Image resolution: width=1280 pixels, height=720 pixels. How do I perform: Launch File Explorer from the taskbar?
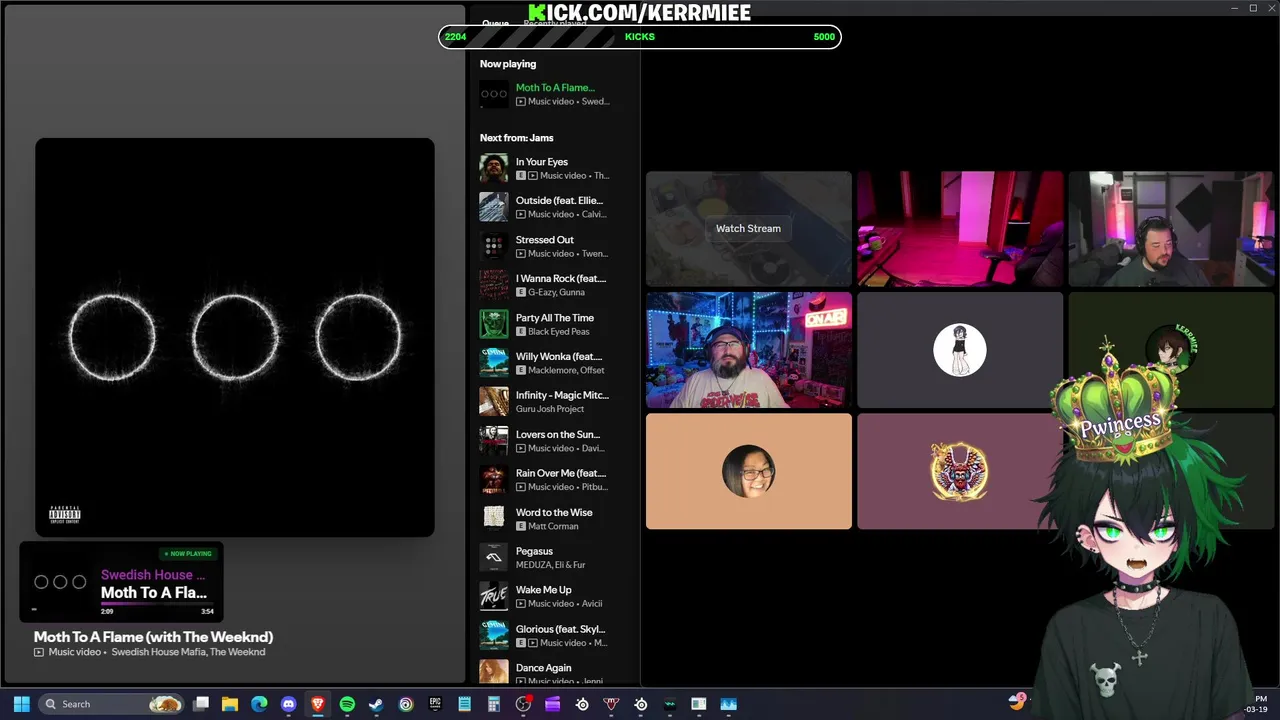tap(230, 704)
